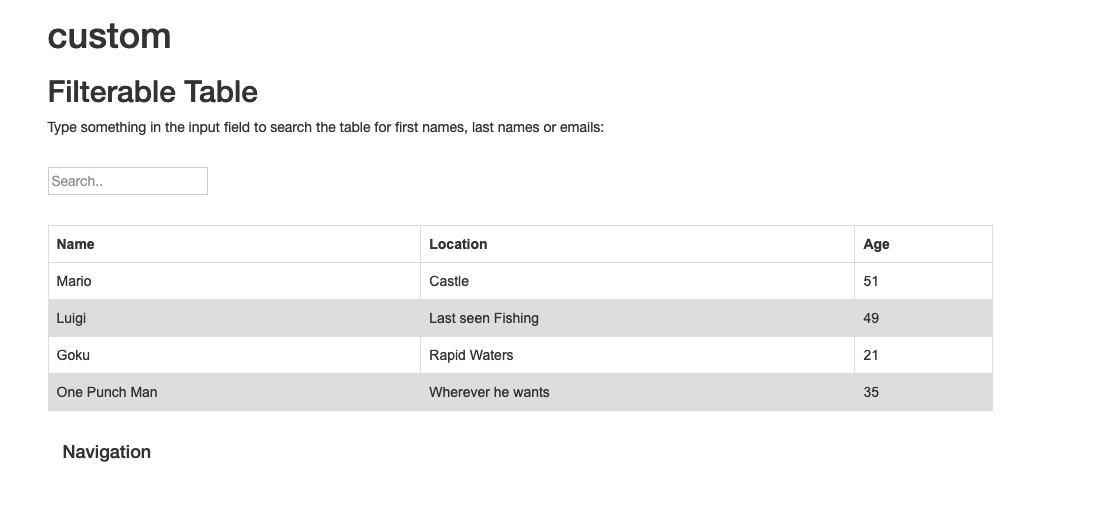Click Mario's age value 51
This screenshot has height=506, width=1110.
(871, 281)
